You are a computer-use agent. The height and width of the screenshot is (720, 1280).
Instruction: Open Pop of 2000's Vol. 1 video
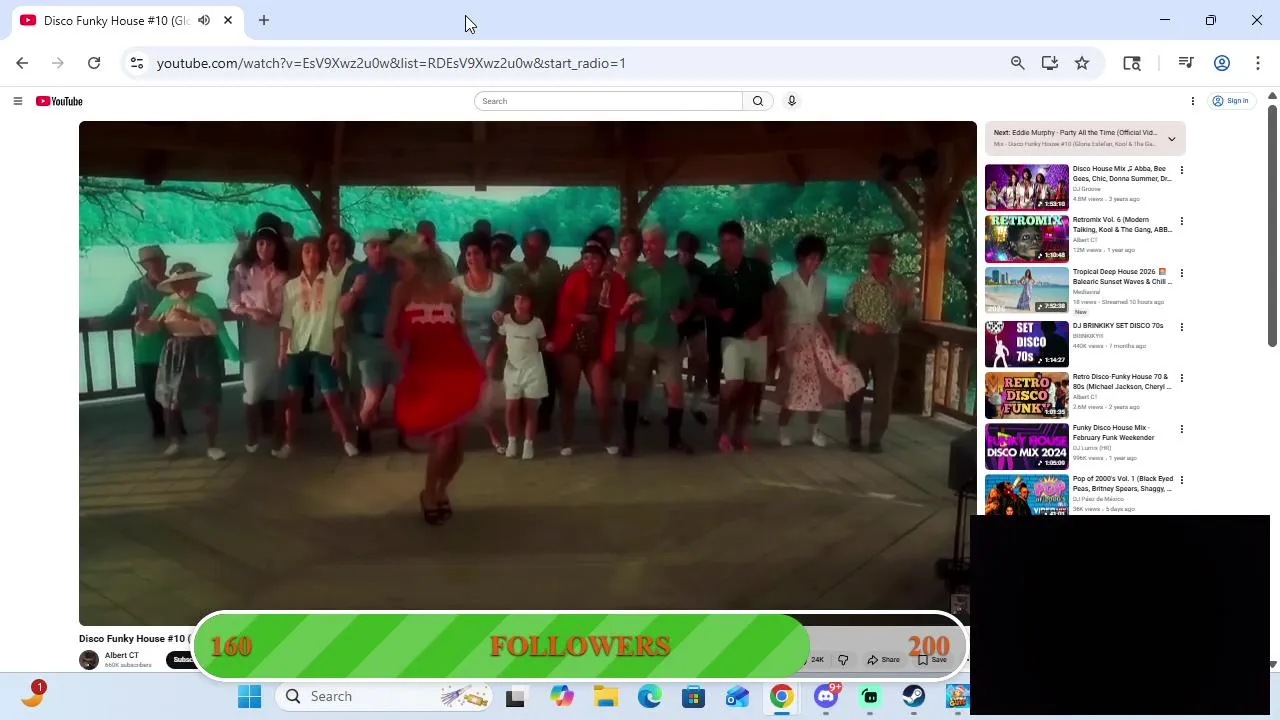pyautogui.click(x=1027, y=495)
